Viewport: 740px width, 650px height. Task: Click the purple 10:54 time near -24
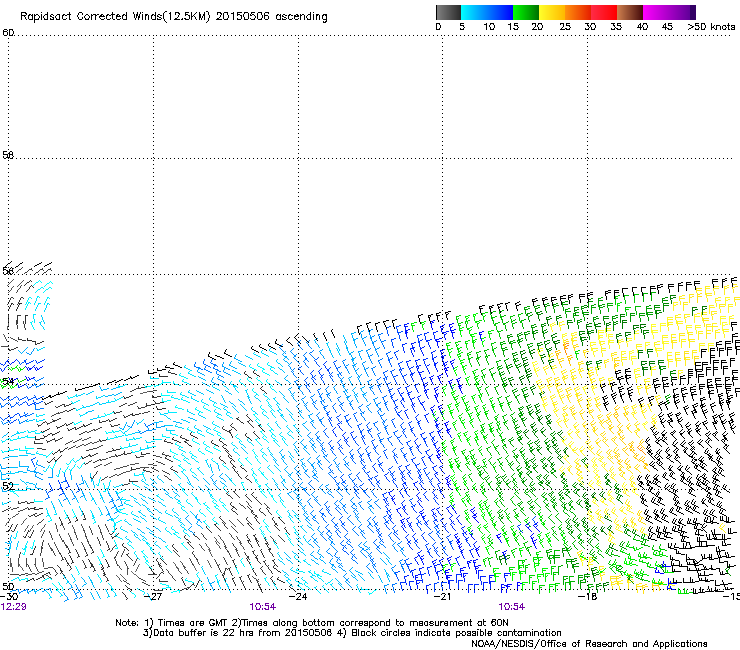[x=263, y=607]
